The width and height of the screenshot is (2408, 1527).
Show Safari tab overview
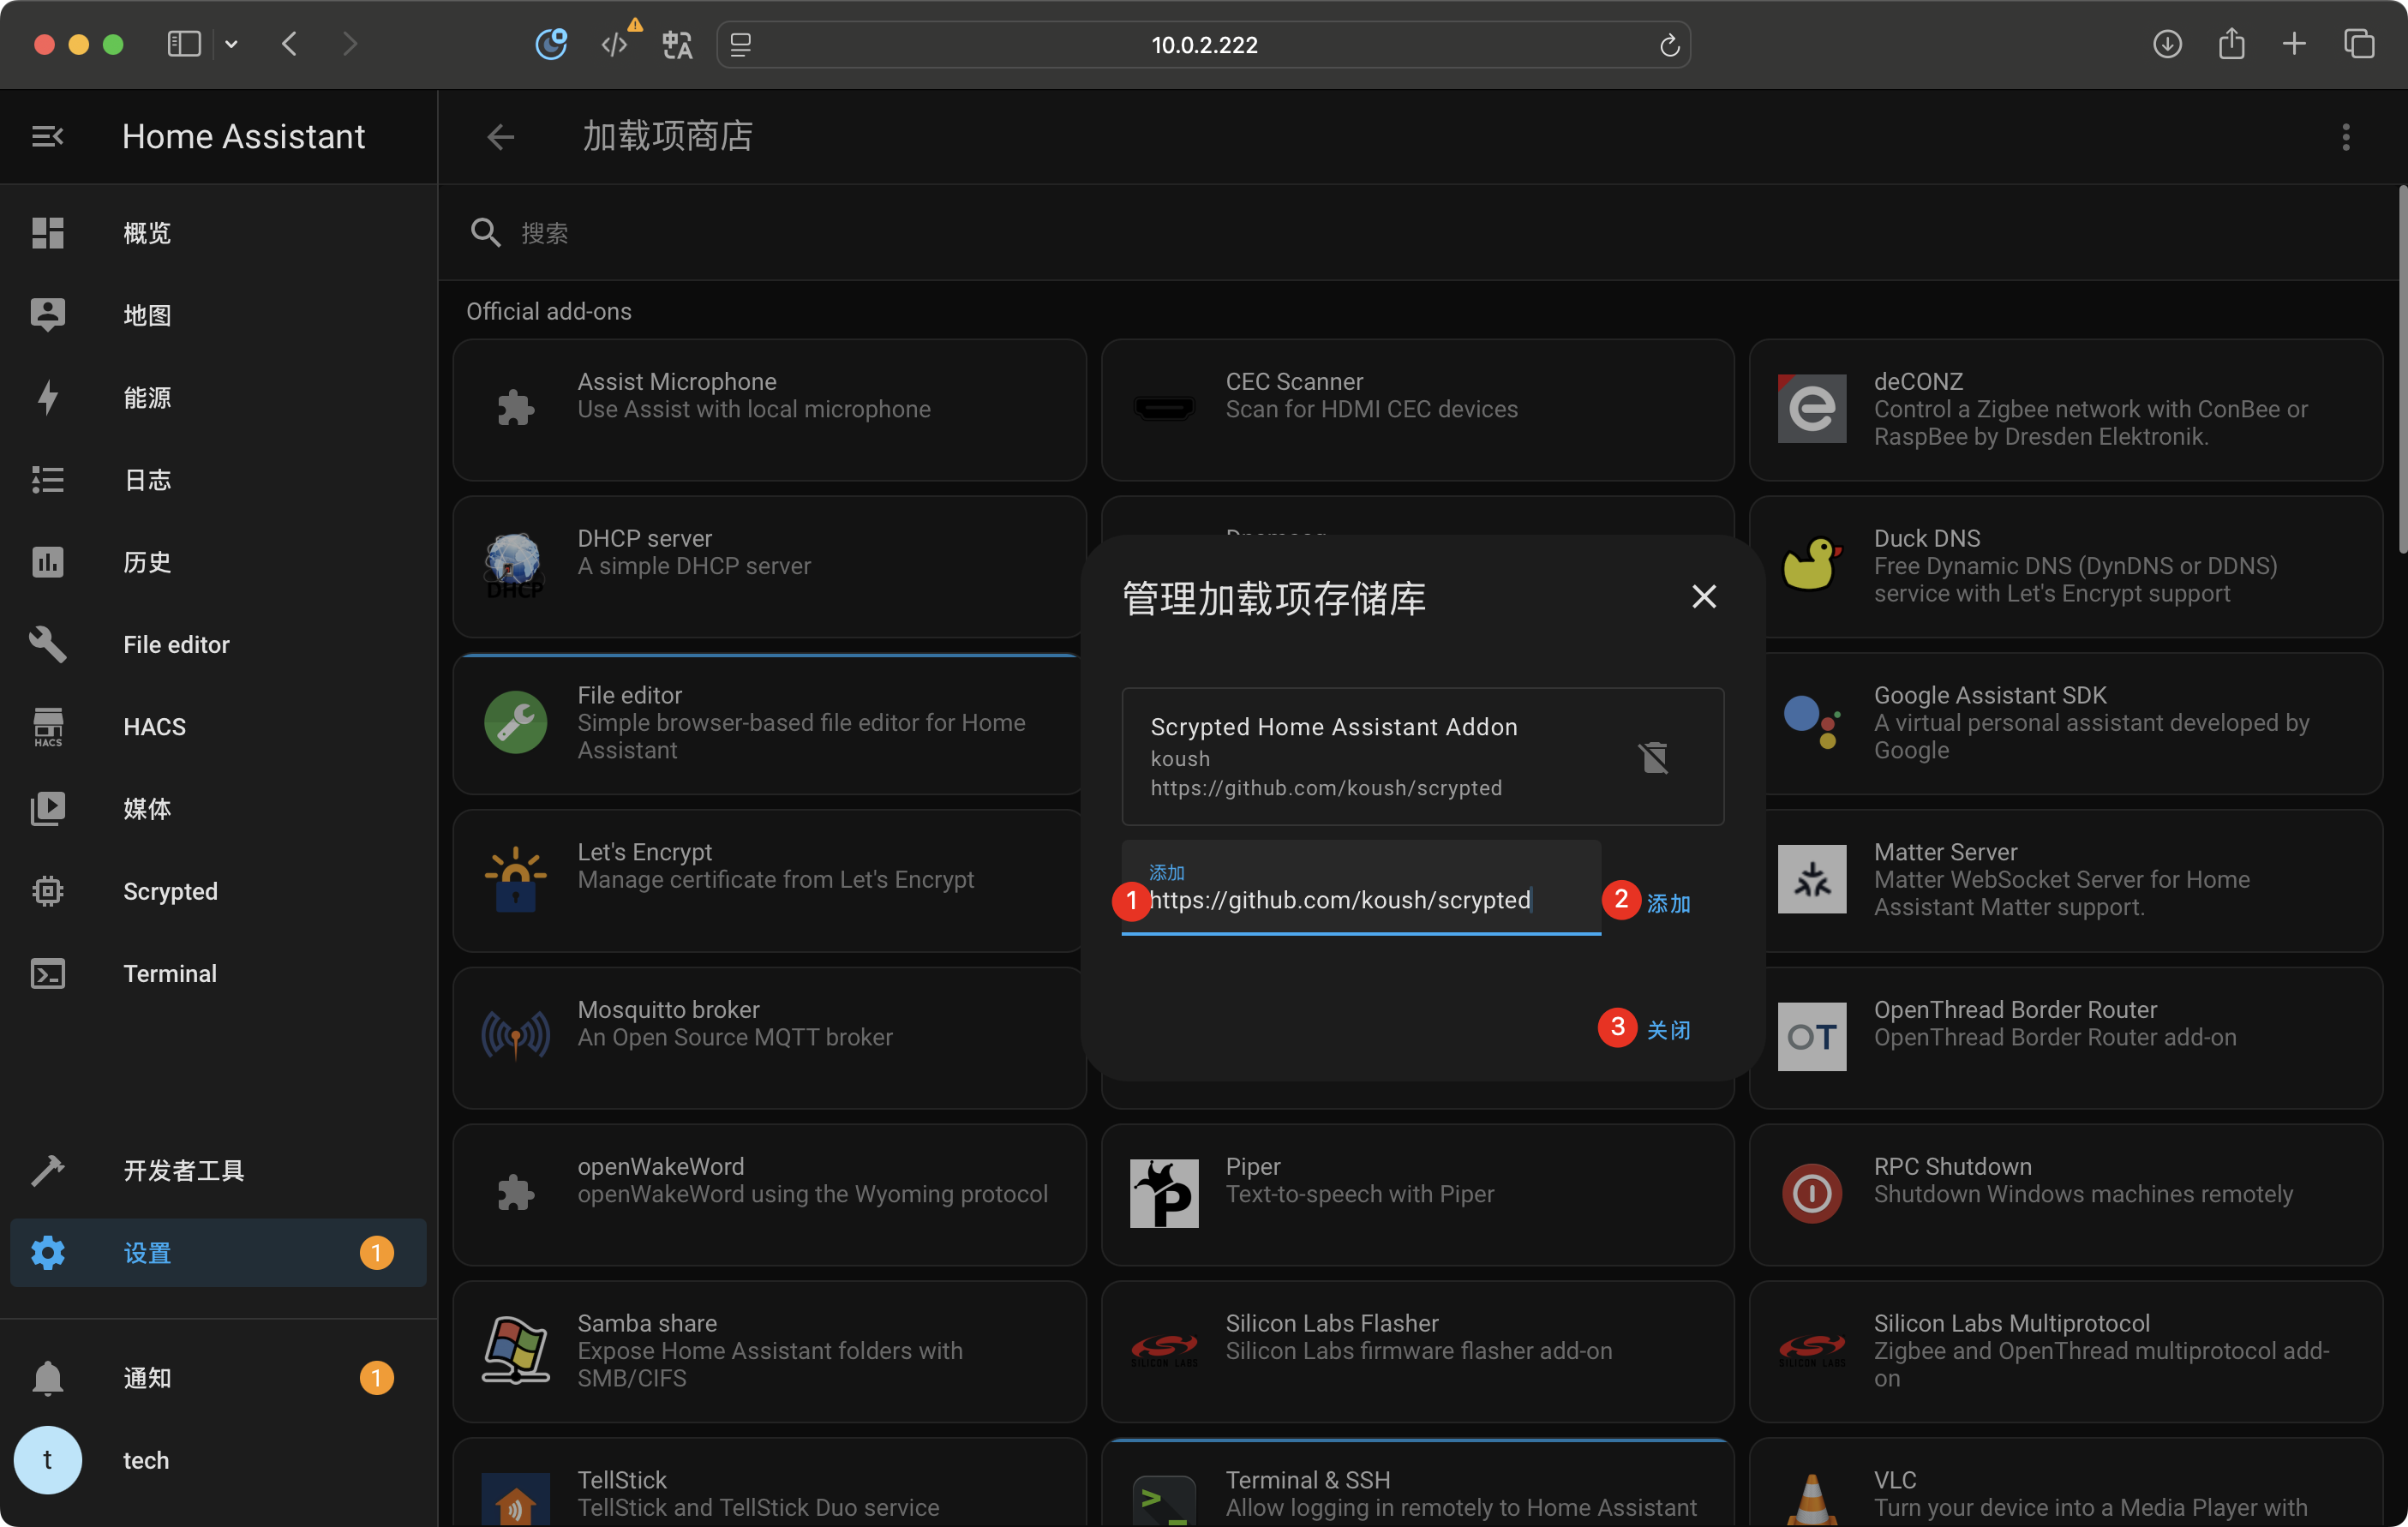2359,44
